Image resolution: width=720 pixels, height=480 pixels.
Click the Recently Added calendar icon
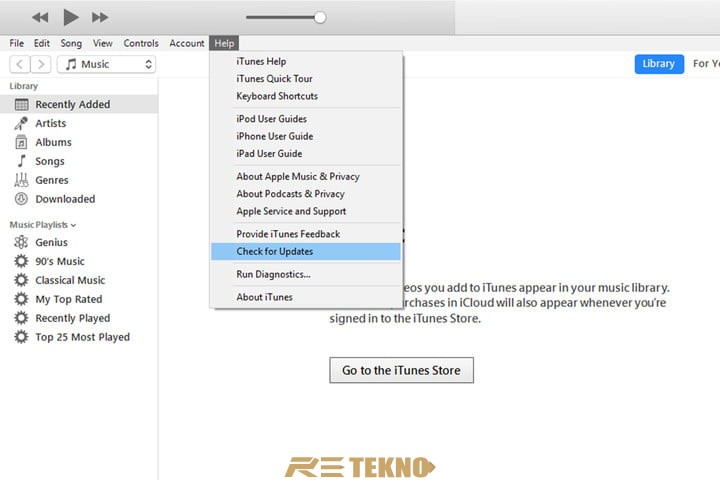tap(21, 105)
